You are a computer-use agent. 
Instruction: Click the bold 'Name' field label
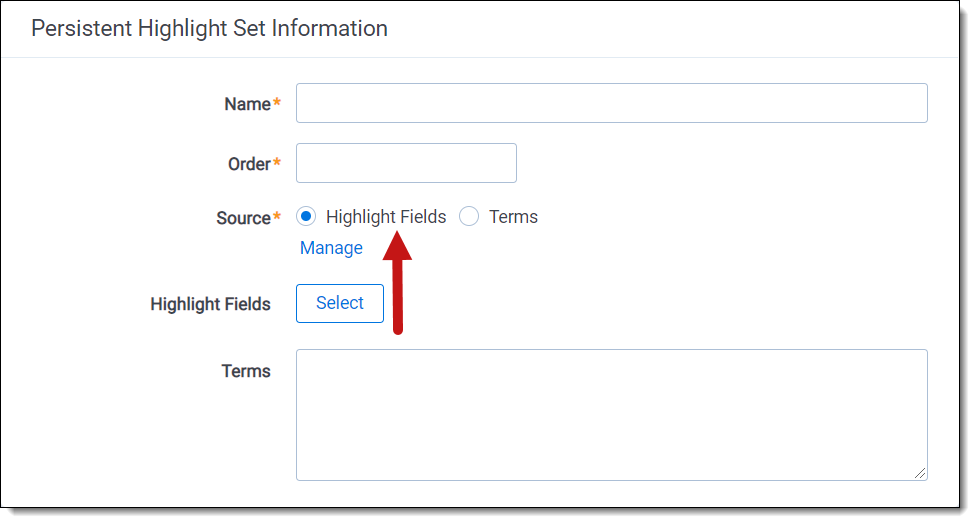point(247,104)
